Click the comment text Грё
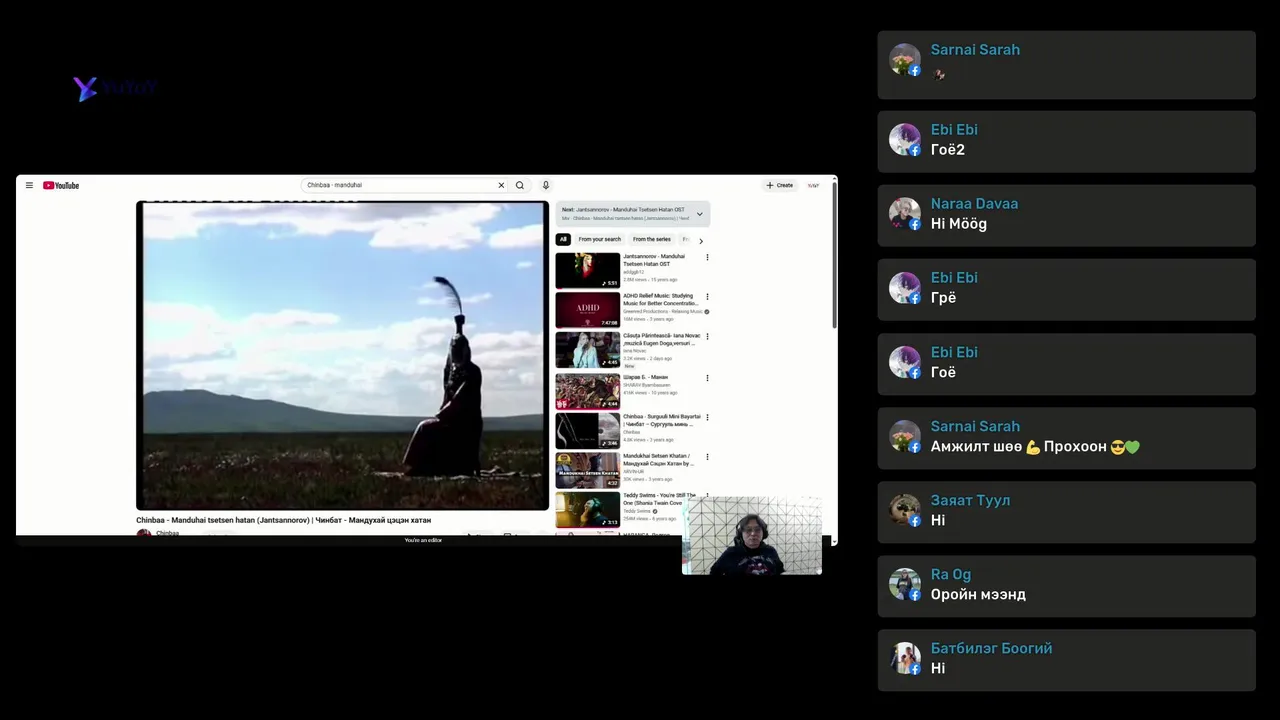 tap(943, 298)
